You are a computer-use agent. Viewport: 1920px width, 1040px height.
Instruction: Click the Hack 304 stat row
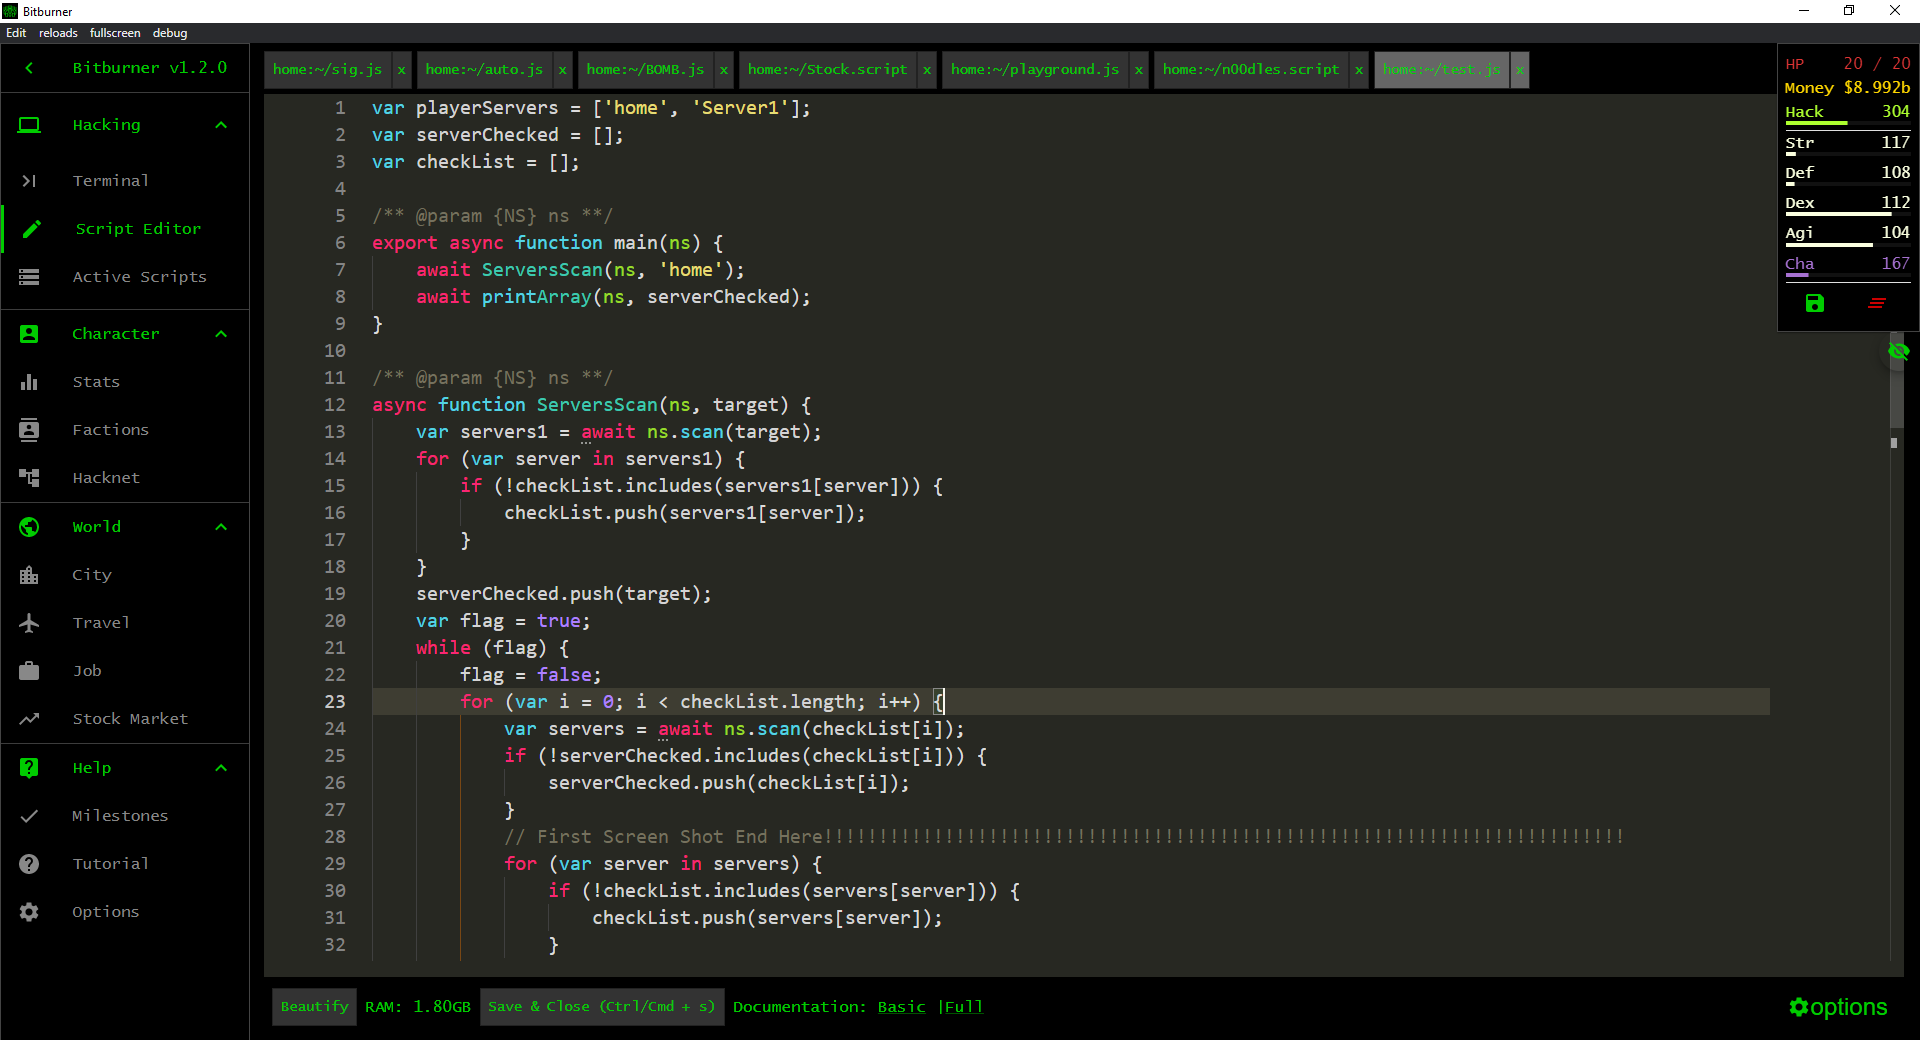coord(1847,114)
